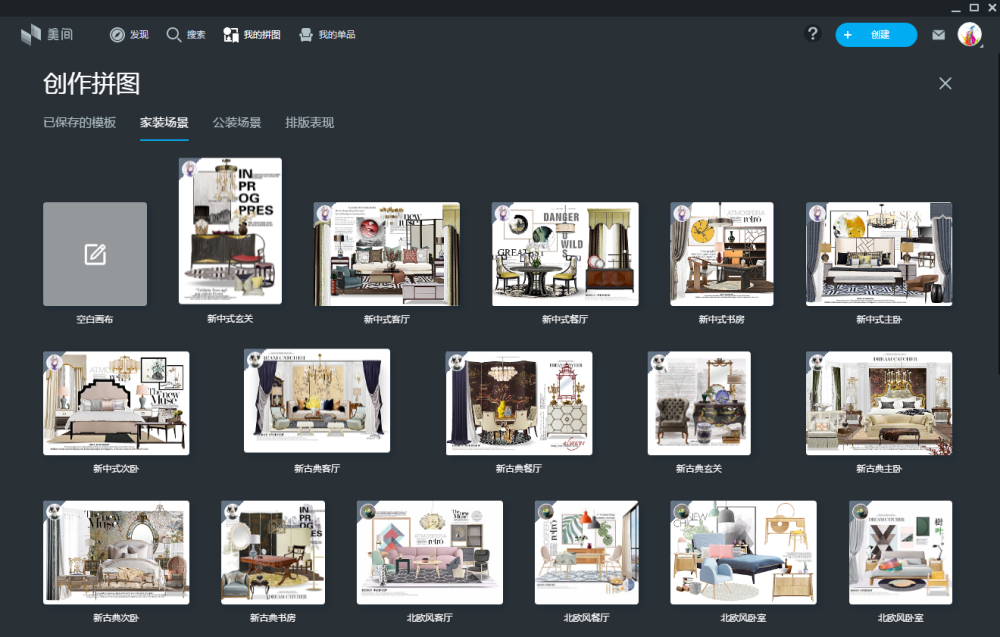The image size is (1000, 637).
Task: Pick the 新中式客厅 template thumbnail
Action: 387,254
